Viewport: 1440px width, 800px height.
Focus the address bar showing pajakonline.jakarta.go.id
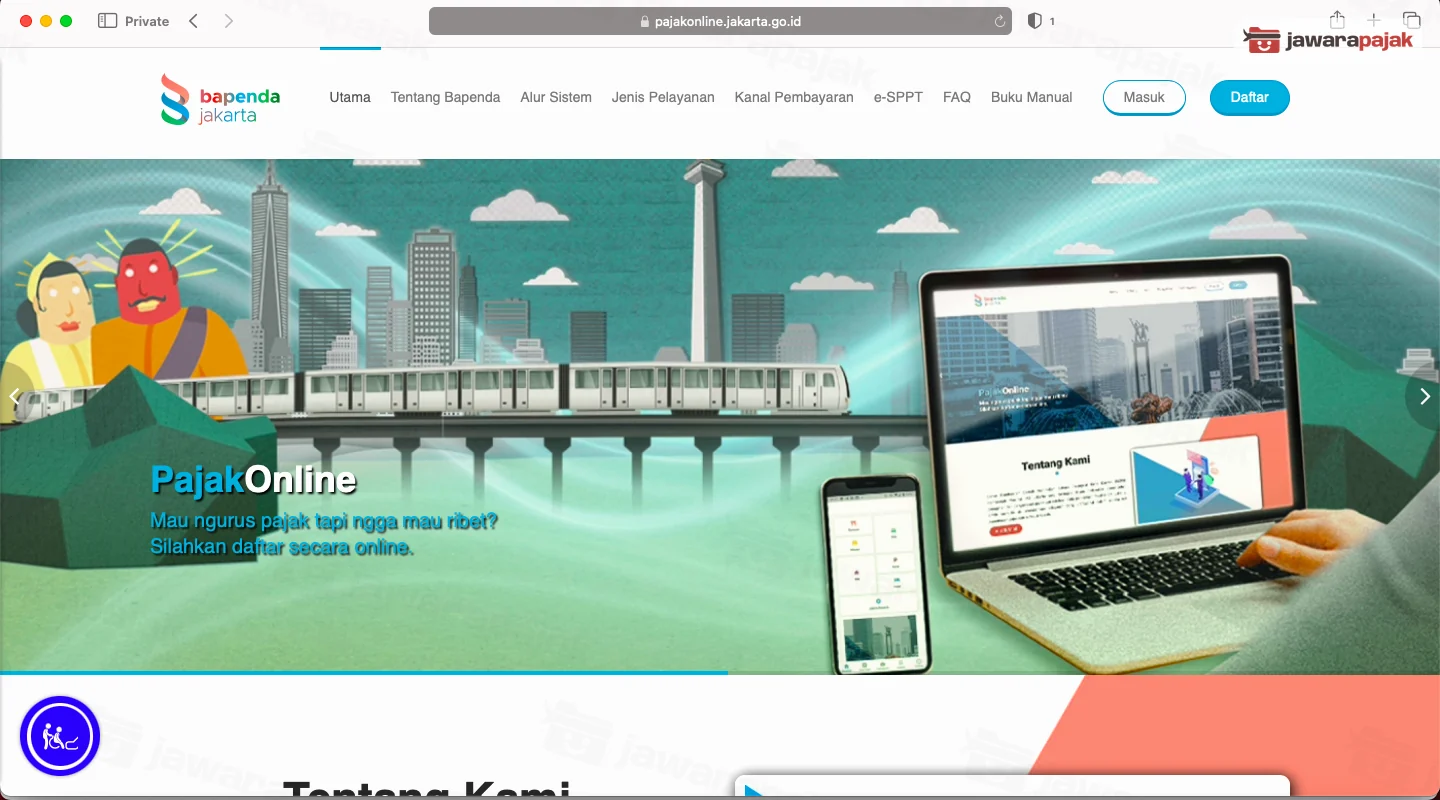[x=720, y=21]
